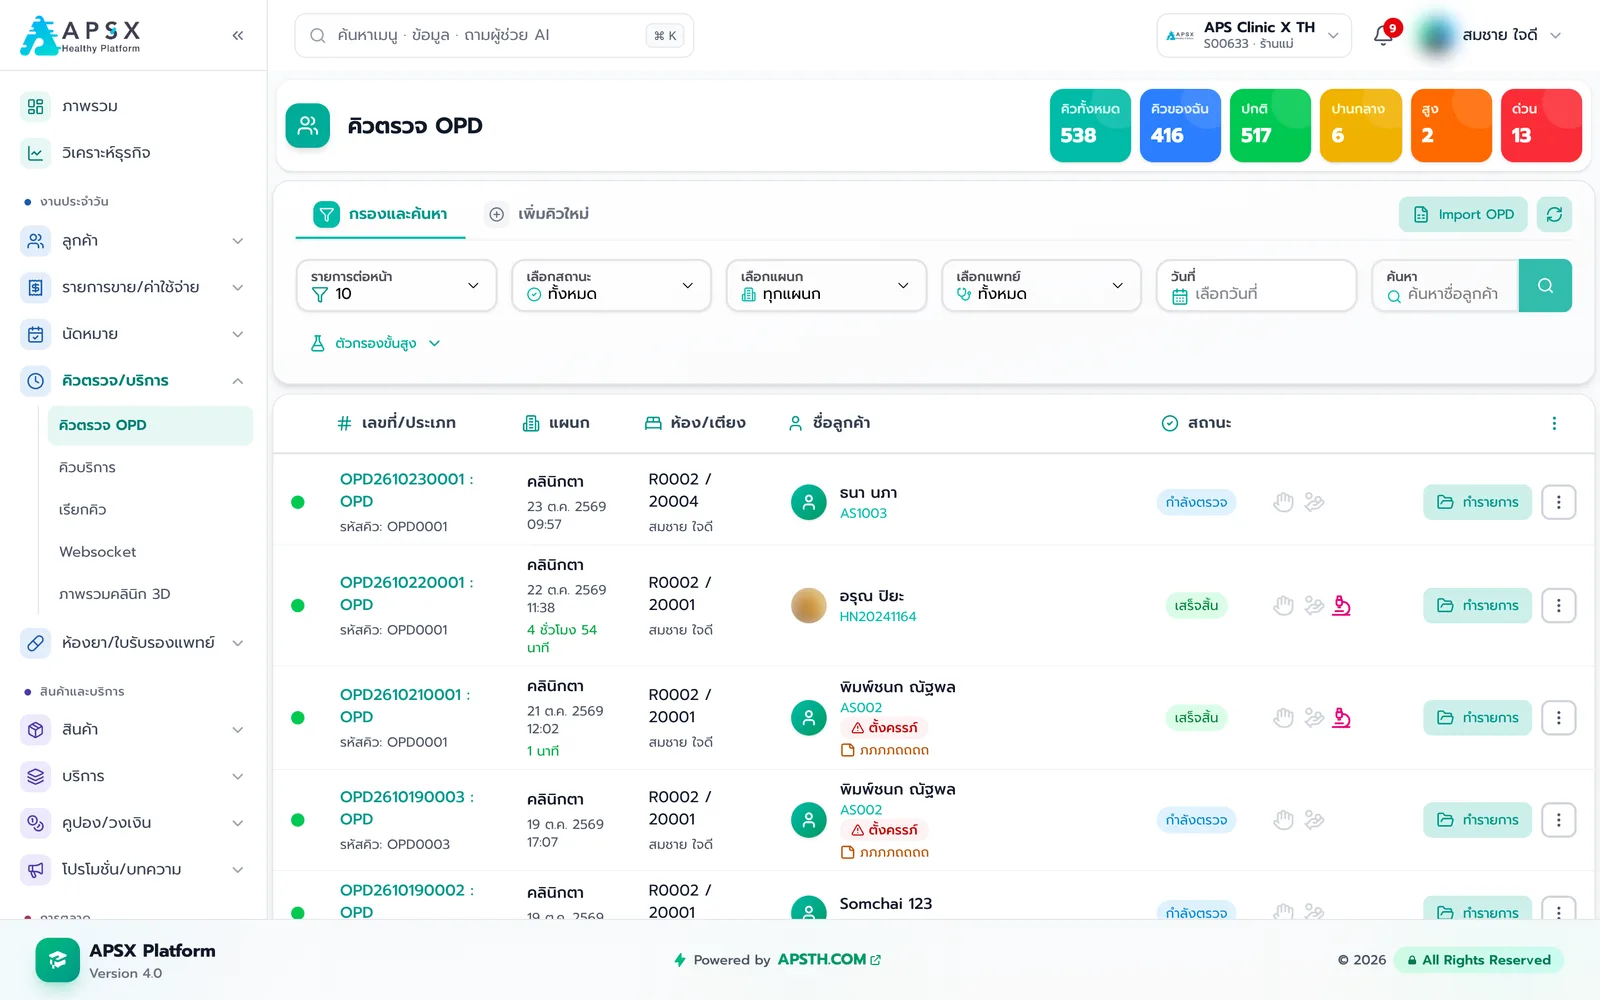The image size is (1600, 1000).
Task: Select กรองและค้นหา tab
Action: click(380, 214)
